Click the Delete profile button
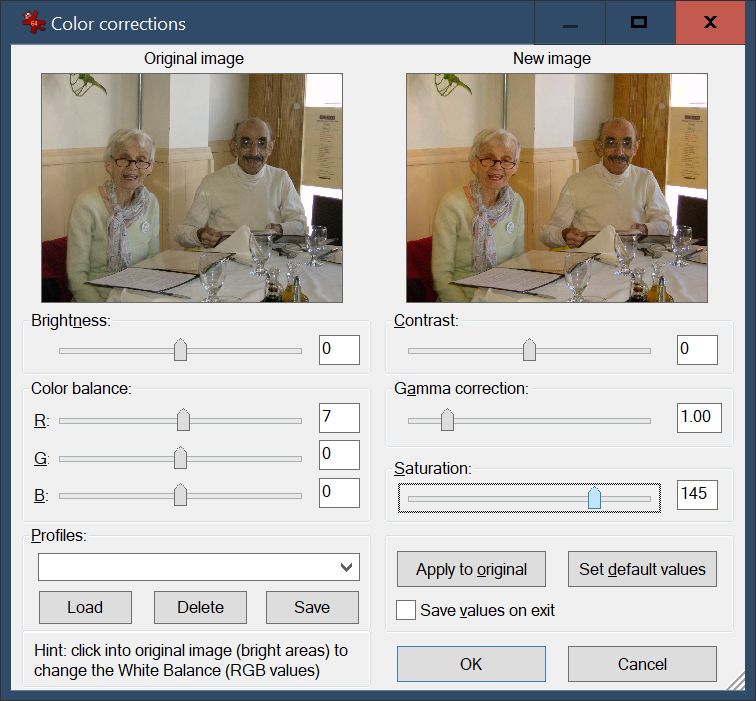The height and width of the screenshot is (701, 756). click(x=200, y=607)
